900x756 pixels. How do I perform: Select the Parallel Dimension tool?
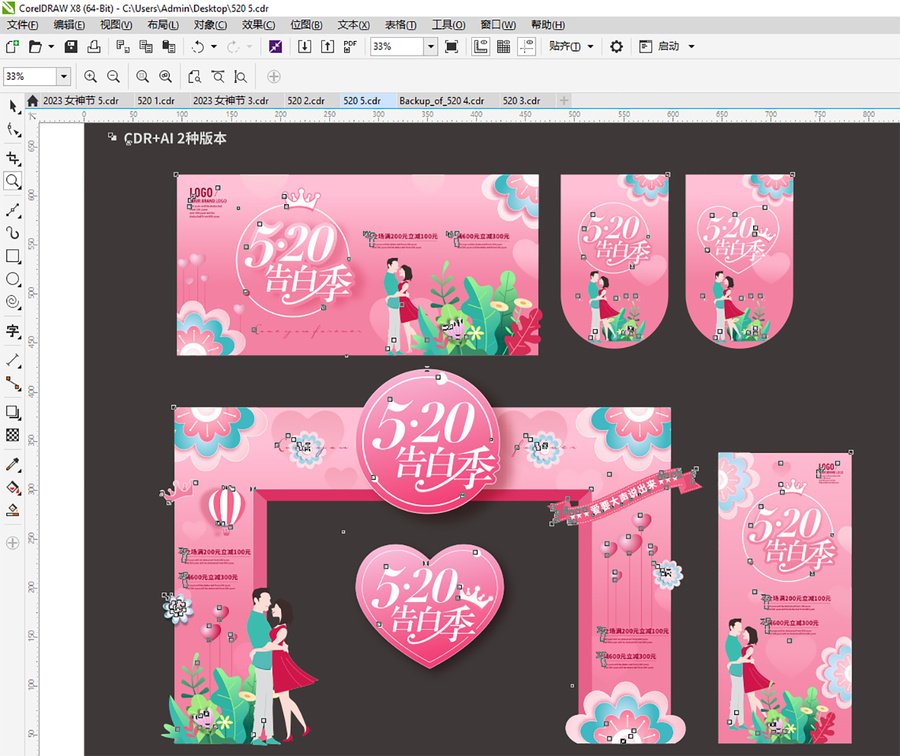[13, 360]
